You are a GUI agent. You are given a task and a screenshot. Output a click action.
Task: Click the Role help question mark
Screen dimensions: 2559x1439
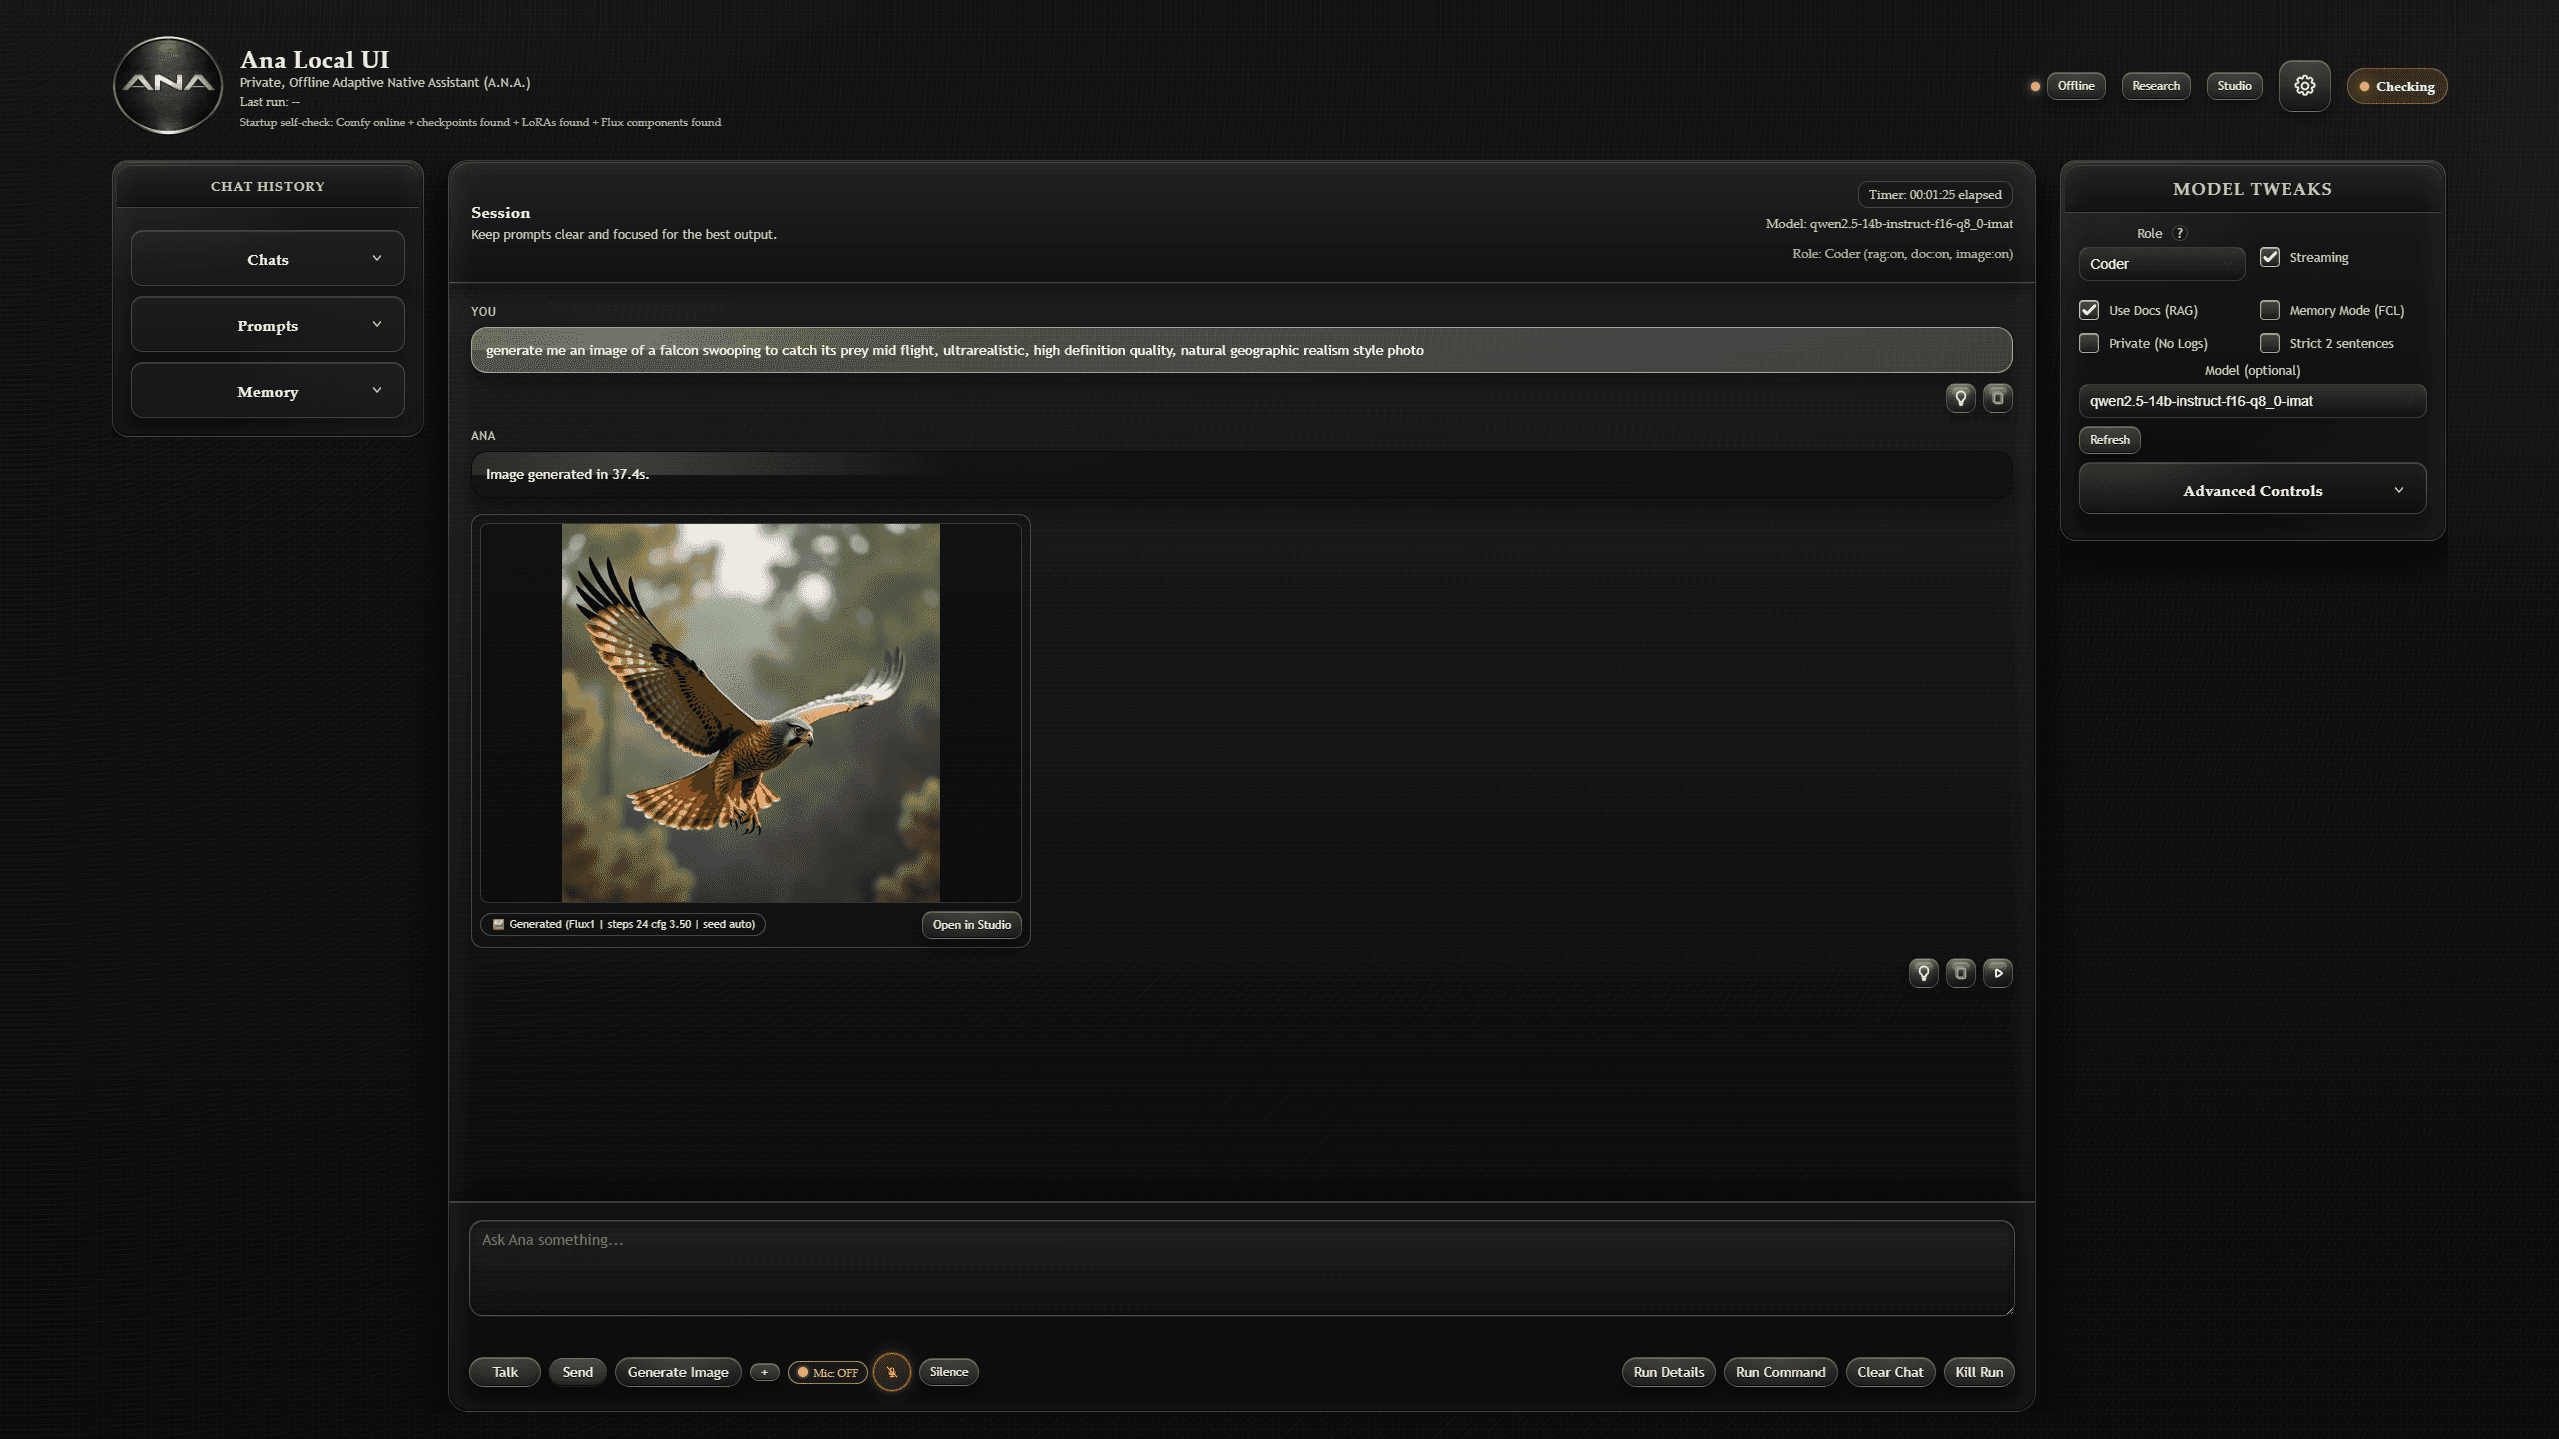[2179, 233]
